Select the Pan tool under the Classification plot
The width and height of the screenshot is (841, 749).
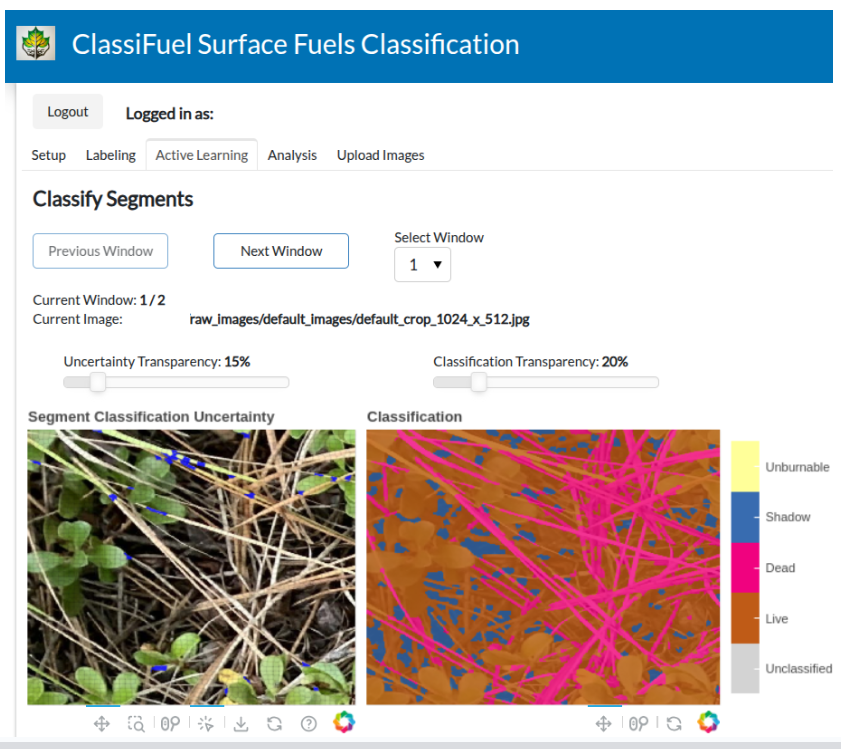604,722
